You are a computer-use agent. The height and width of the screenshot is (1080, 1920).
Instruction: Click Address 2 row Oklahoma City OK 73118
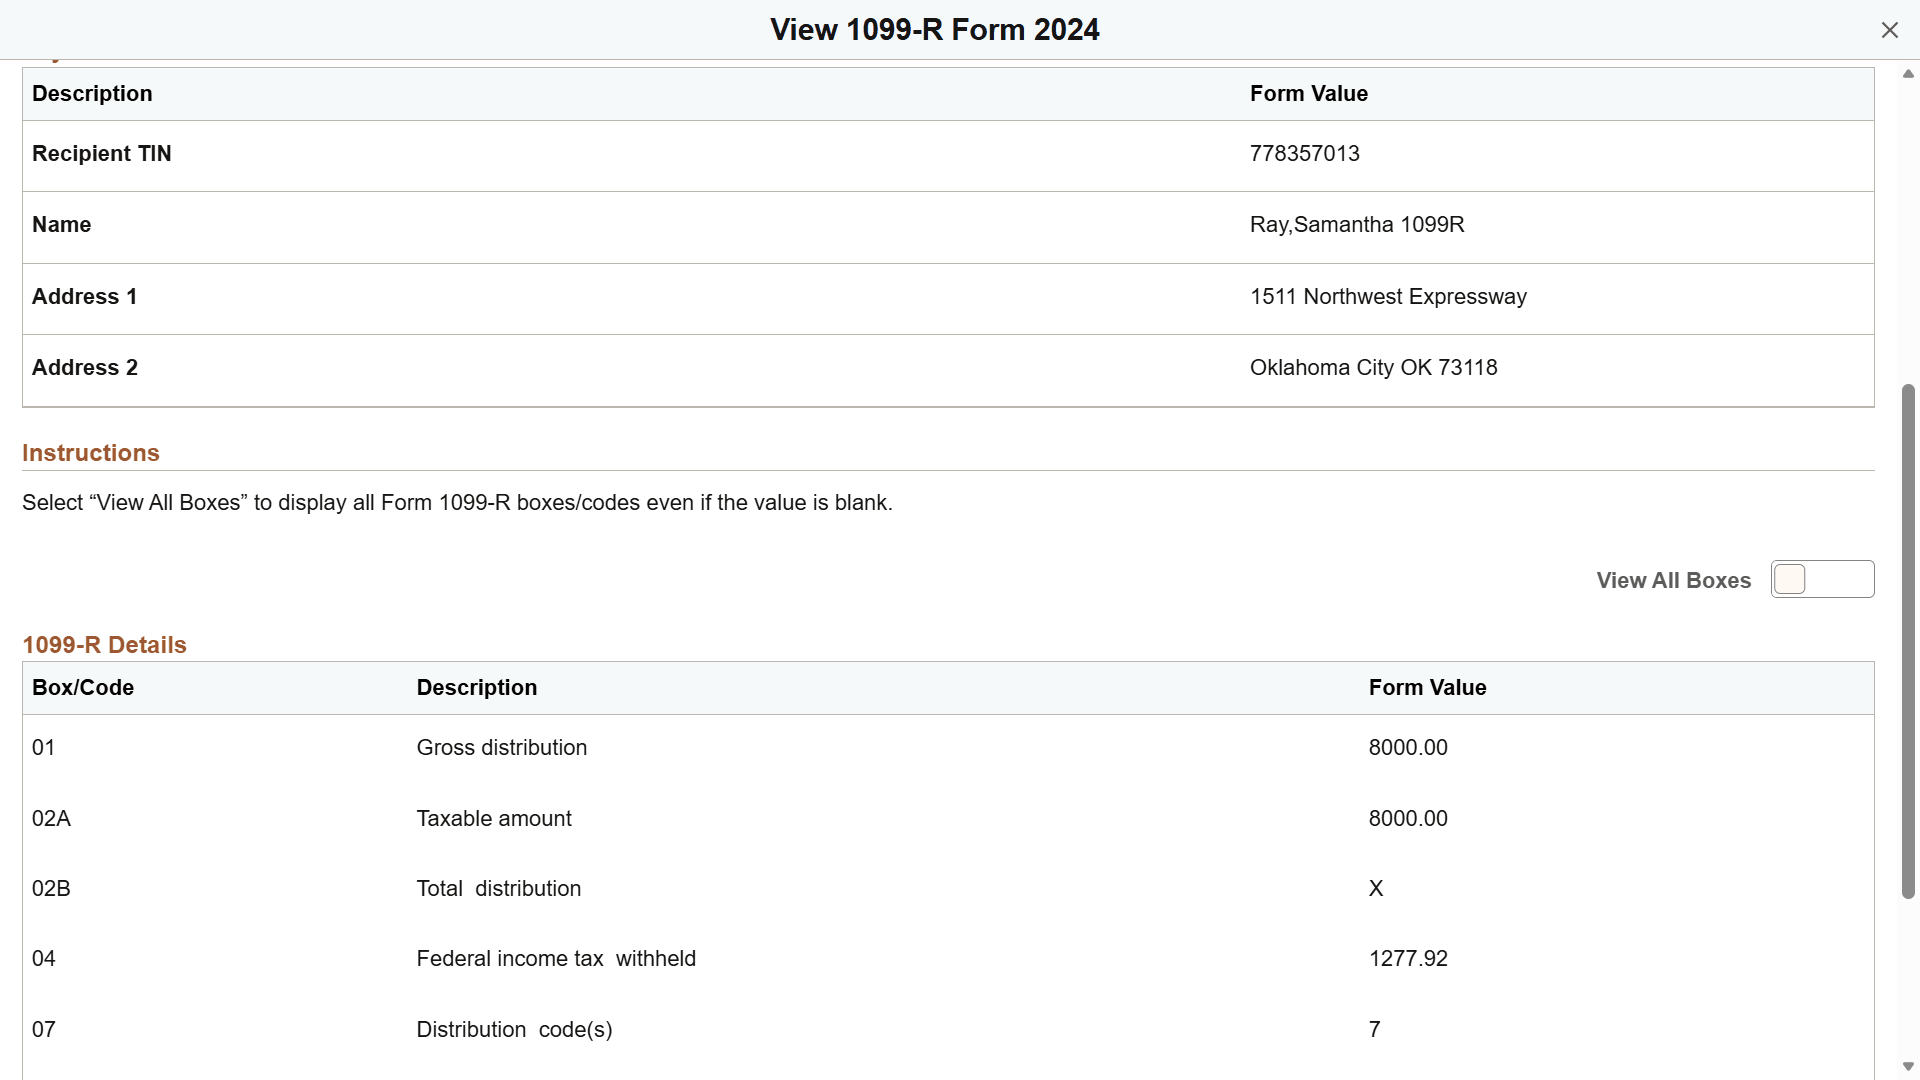1373,367
